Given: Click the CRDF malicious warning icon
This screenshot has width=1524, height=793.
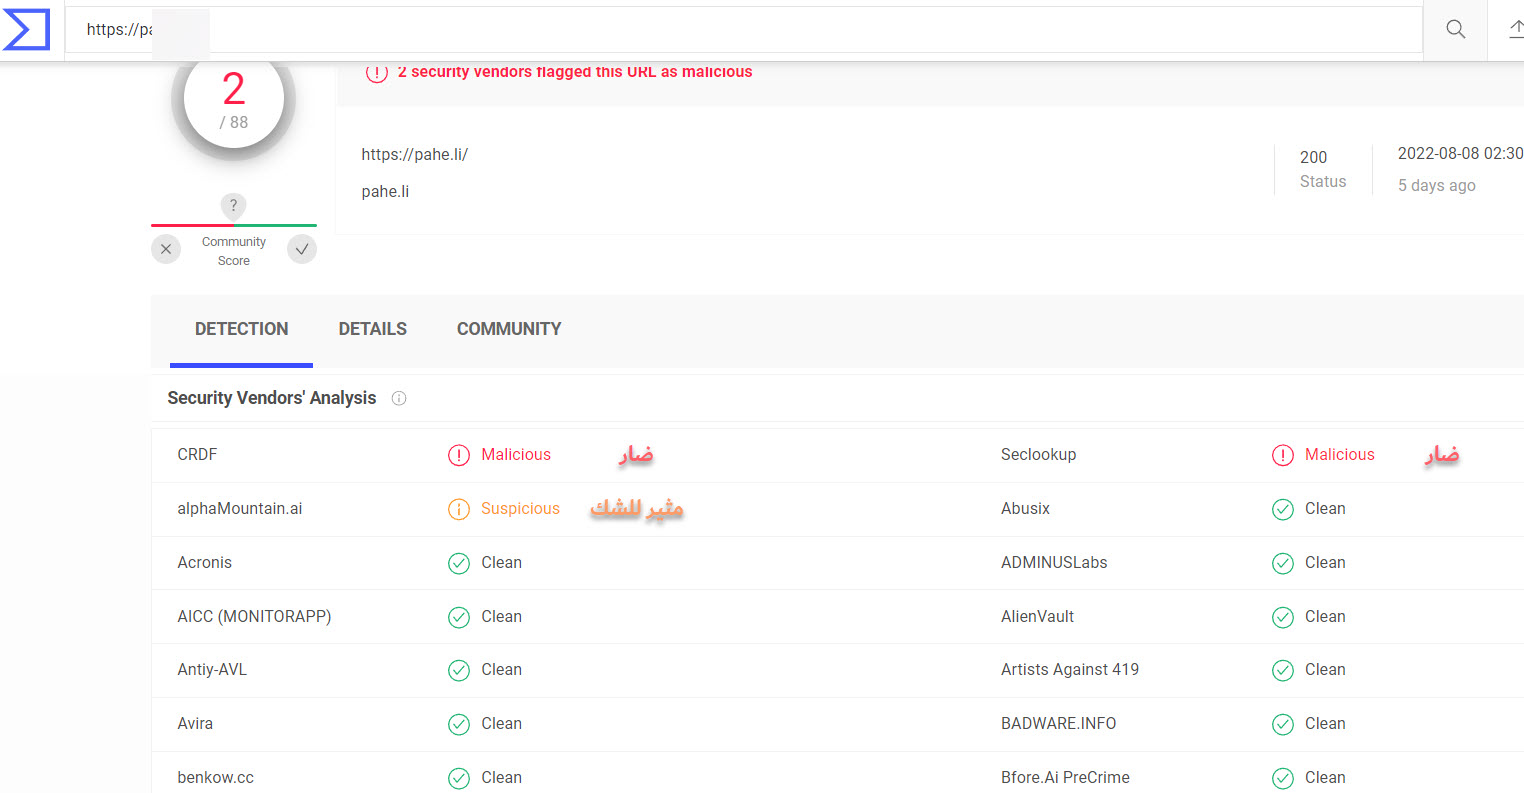Looking at the screenshot, I should [458, 455].
